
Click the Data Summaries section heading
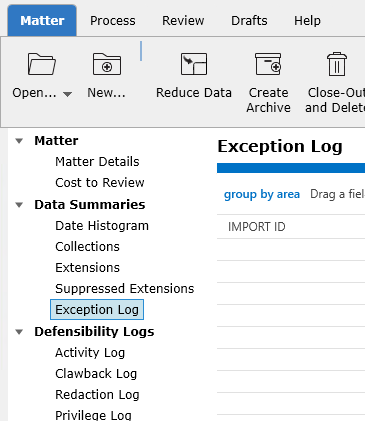(90, 205)
